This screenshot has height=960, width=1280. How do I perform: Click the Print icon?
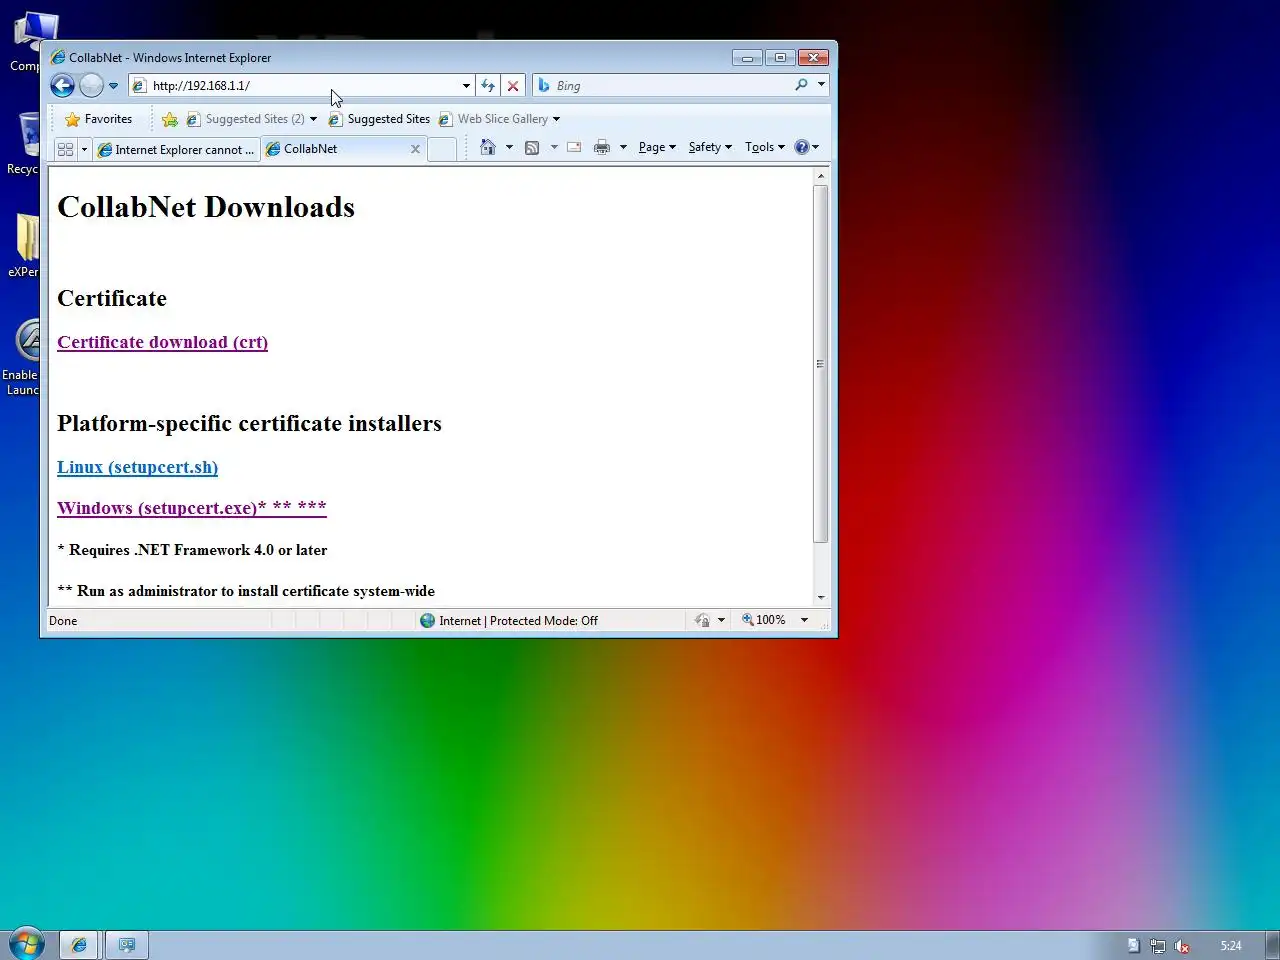coord(601,147)
